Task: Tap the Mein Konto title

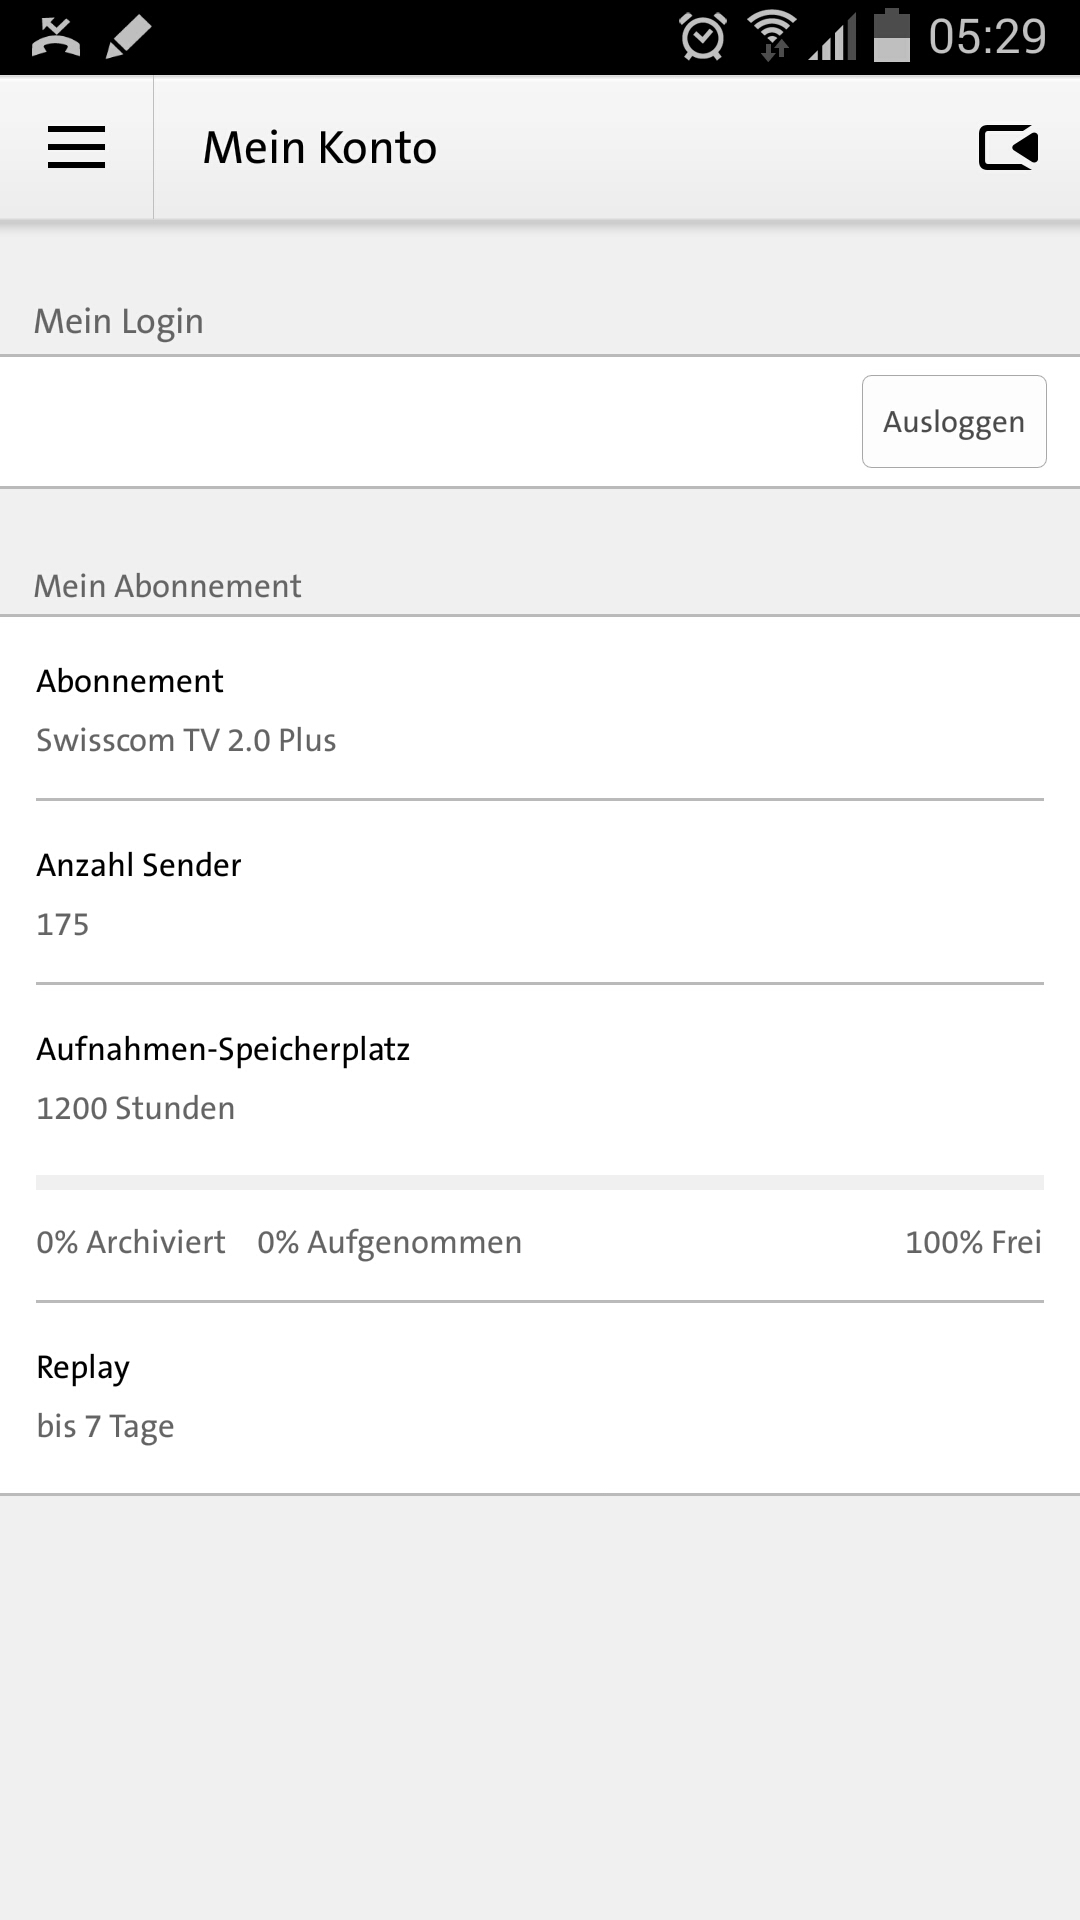Action: (x=320, y=148)
